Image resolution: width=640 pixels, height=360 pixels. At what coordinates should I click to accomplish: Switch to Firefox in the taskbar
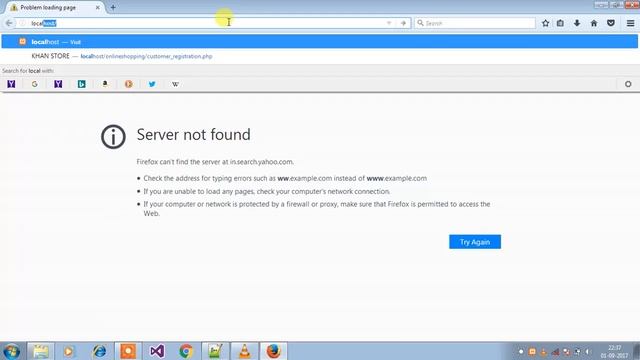point(273,351)
